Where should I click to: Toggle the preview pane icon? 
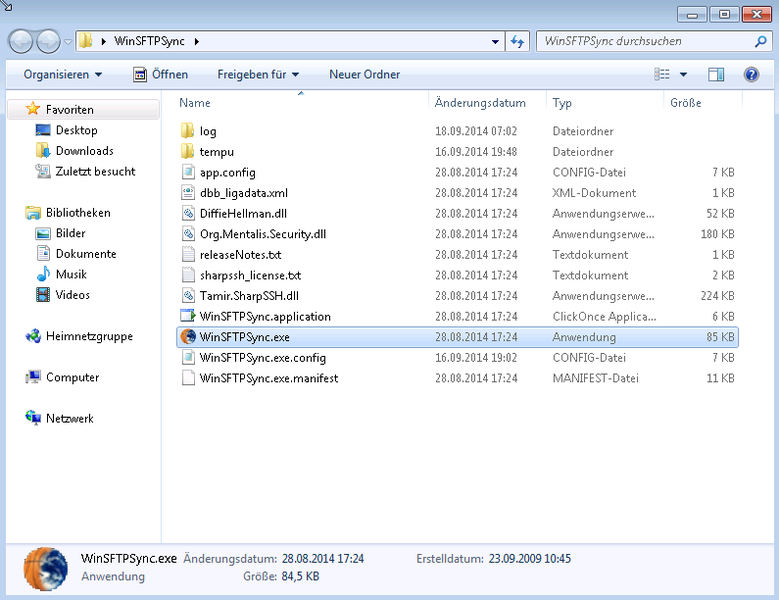[x=716, y=75]
